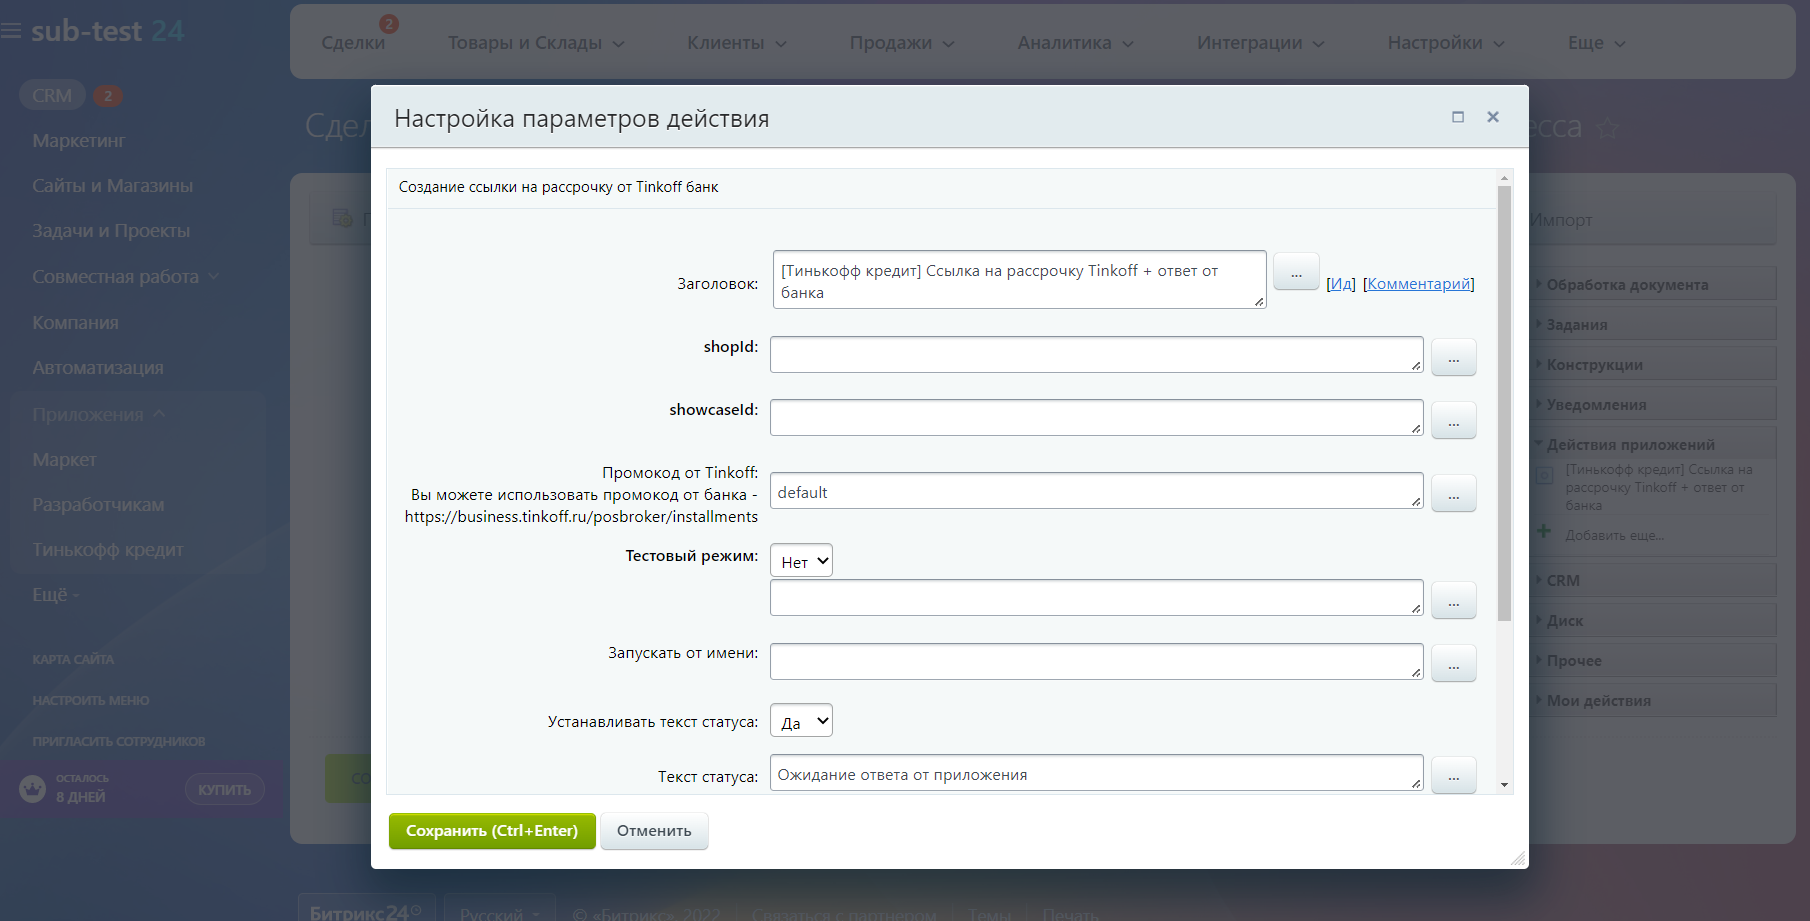Click ellipsis button next to Текст статуса field
This screenshot has width=1810, height=921.
[1453, 775]
